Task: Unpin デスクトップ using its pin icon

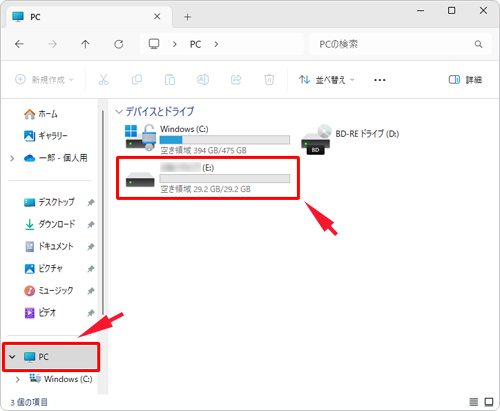Action: click(91, 202)
